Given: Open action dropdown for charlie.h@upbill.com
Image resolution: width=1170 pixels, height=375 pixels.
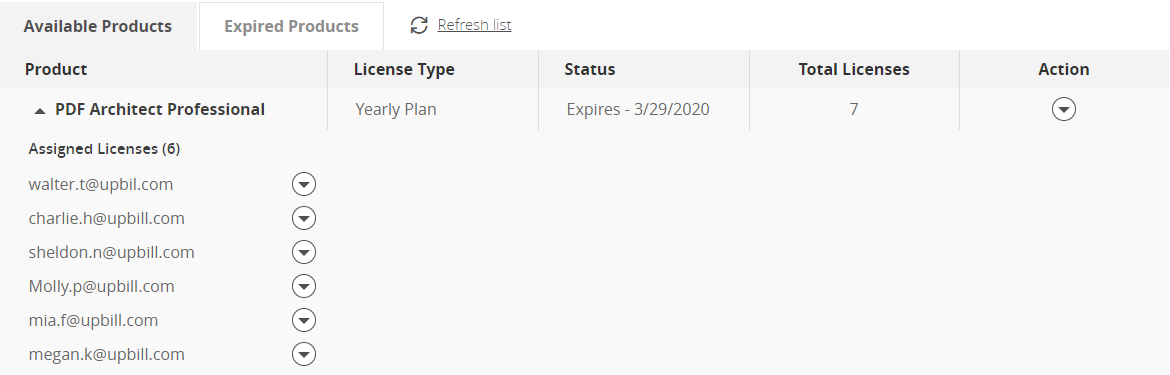Looking at the screenshot, I should point(304,218).
